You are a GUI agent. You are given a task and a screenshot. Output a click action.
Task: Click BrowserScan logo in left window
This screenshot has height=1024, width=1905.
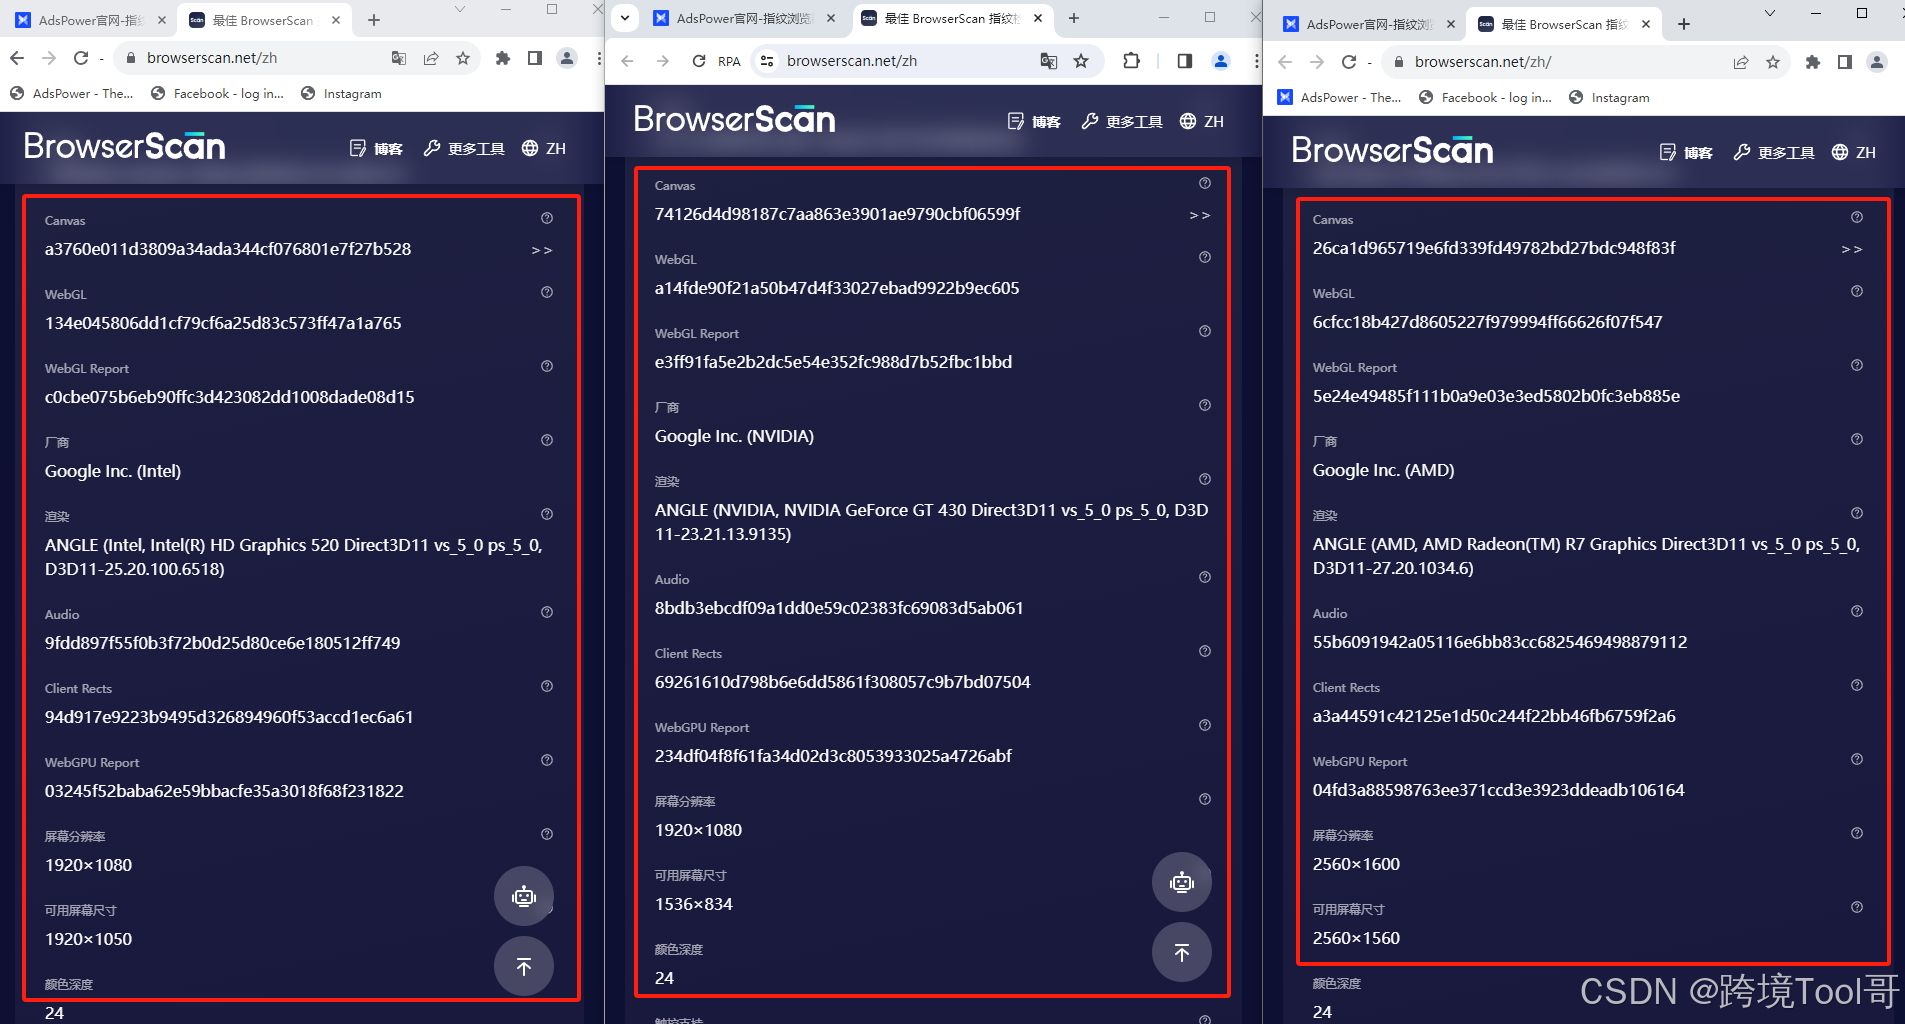click(125, 146)
